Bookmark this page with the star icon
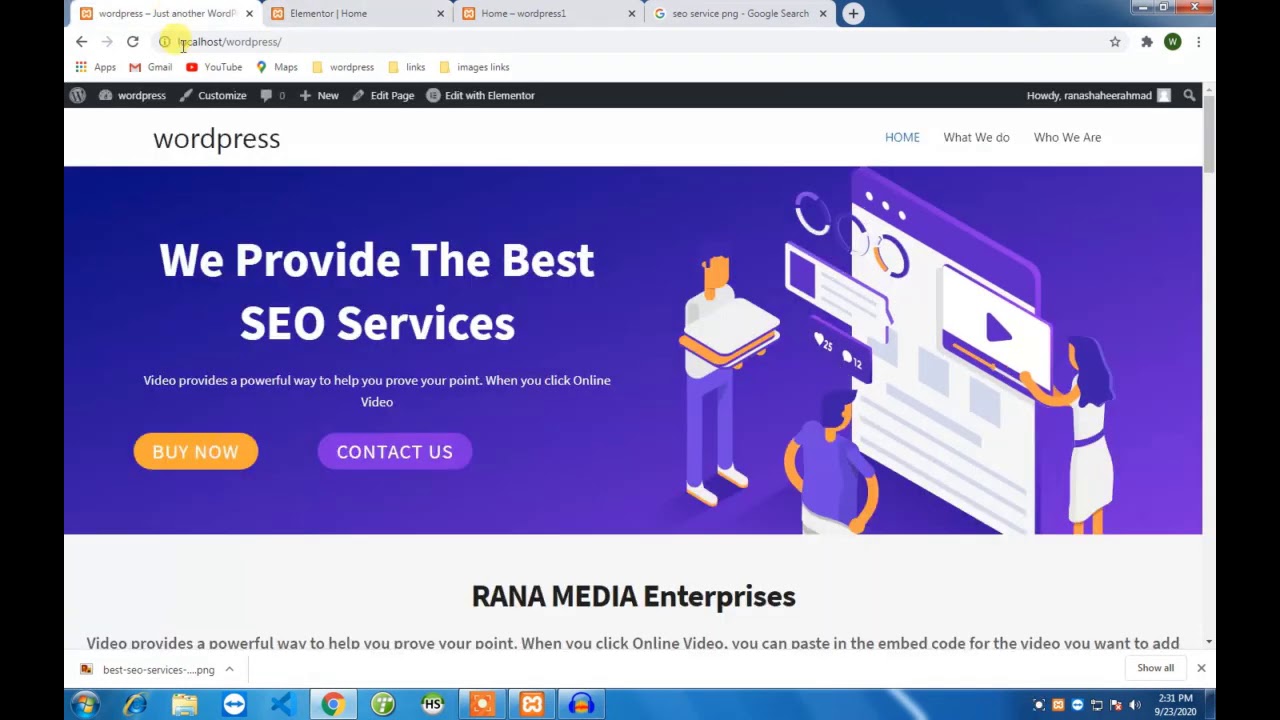The height and width of the screenshot is (720, 1280). (1115, 42)
